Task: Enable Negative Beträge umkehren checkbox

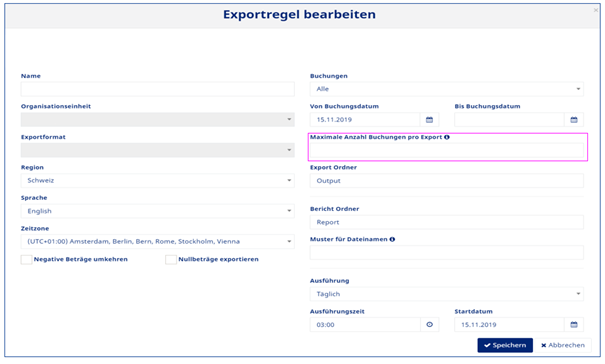Action: tap(26, 259)
